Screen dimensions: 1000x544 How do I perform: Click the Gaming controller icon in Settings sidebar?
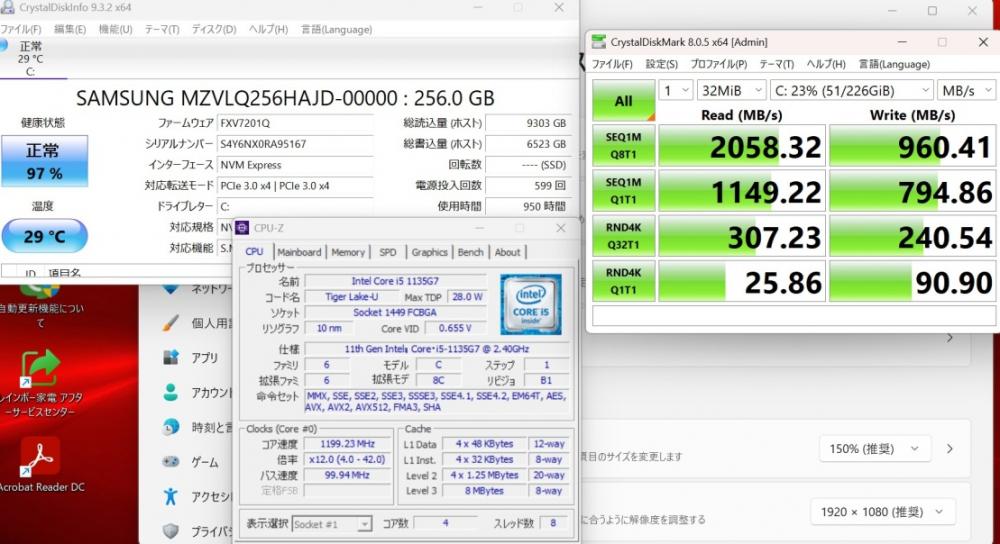point(170,462)
